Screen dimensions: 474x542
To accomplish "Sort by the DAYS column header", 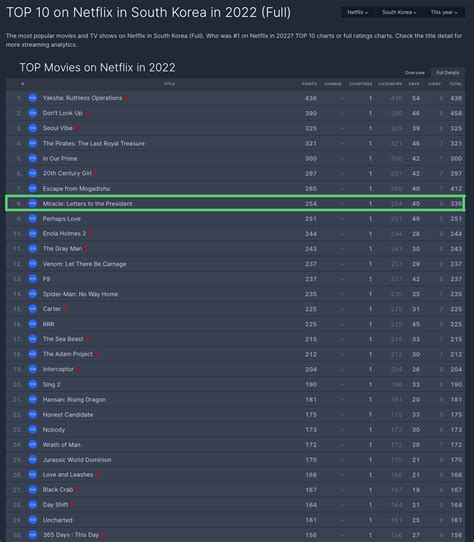I will (414, 84).
